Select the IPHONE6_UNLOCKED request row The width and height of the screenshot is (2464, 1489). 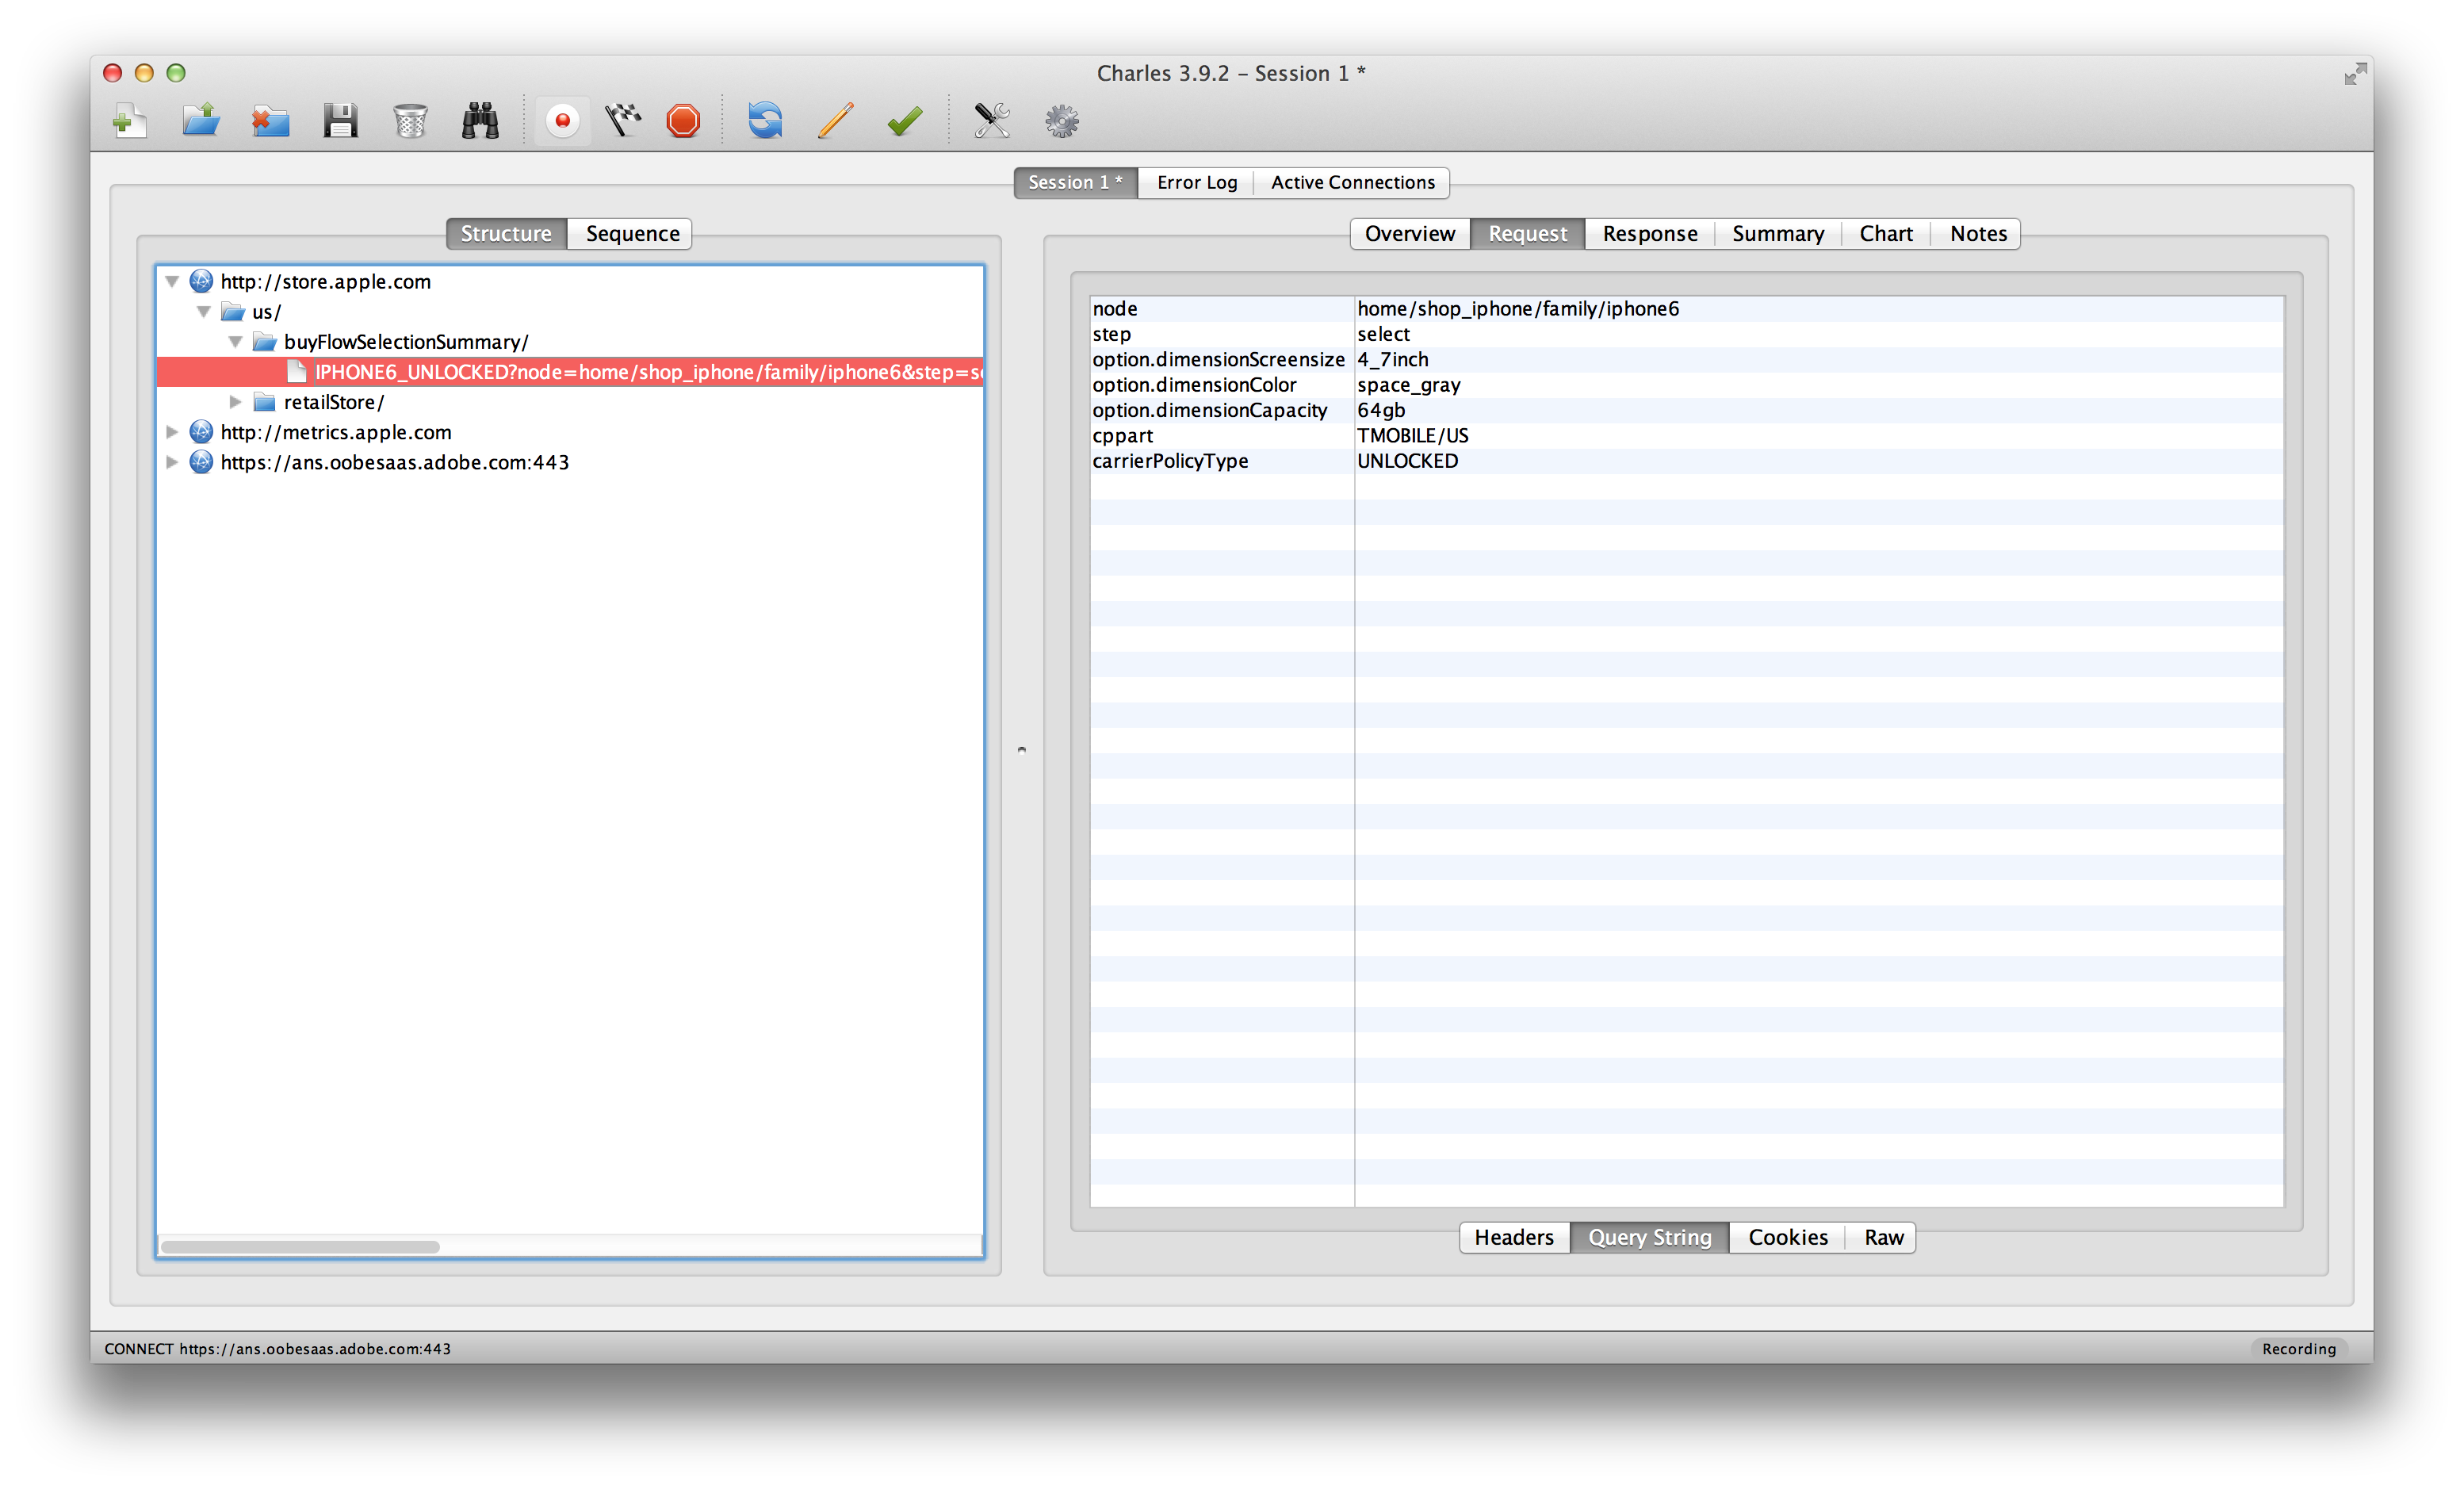(570, 372)
